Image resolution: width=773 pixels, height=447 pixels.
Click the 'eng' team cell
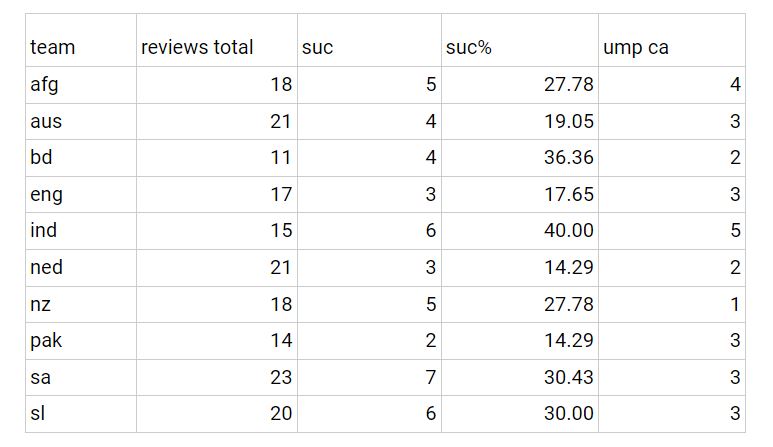pyautogui.click(x=81, y=195)
